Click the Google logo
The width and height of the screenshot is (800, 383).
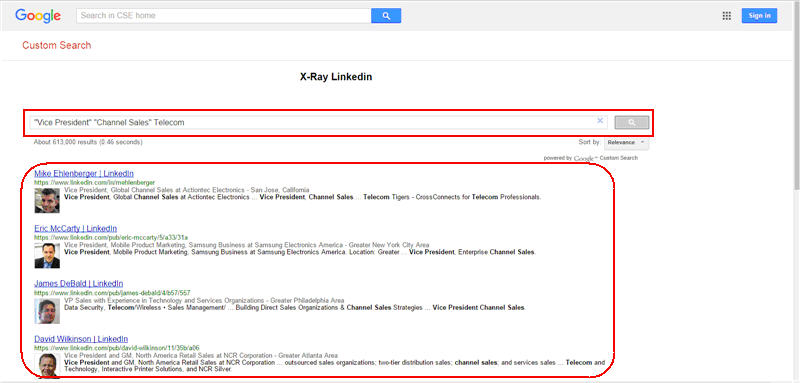pyautogui.click(x=38, y=16)
